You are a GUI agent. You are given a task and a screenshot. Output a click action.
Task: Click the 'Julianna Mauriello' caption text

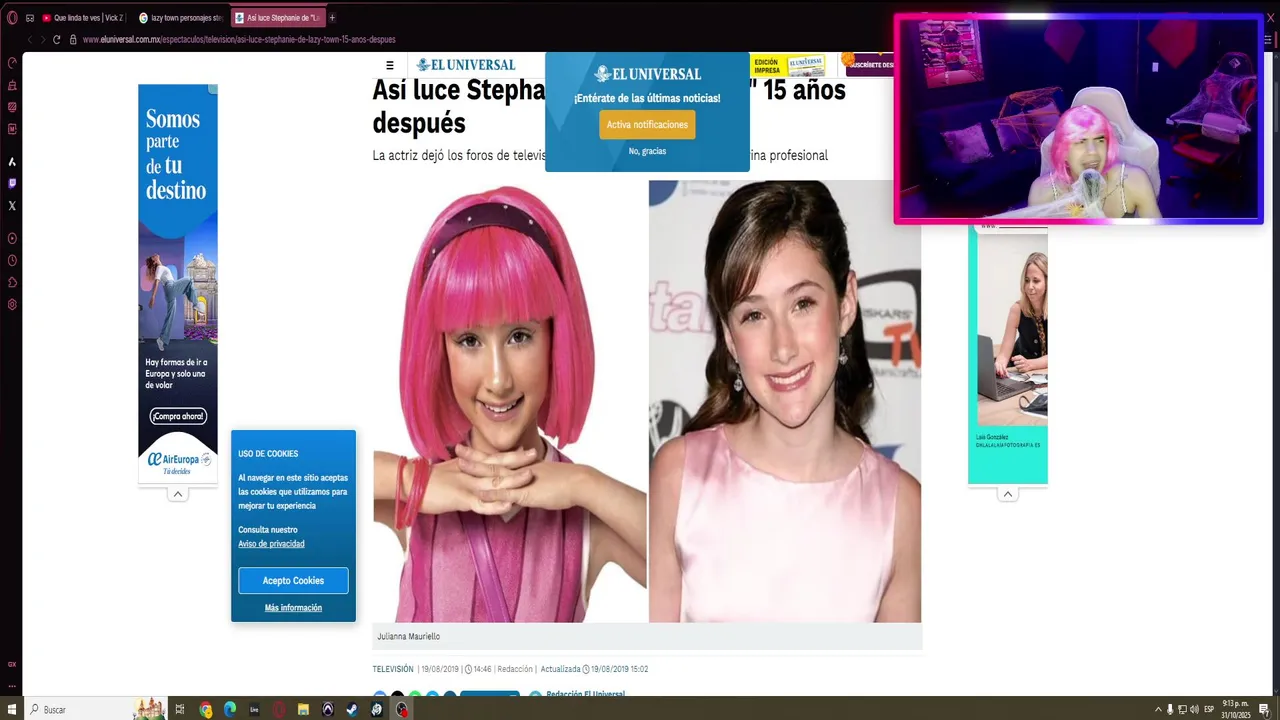pos(408,637)
